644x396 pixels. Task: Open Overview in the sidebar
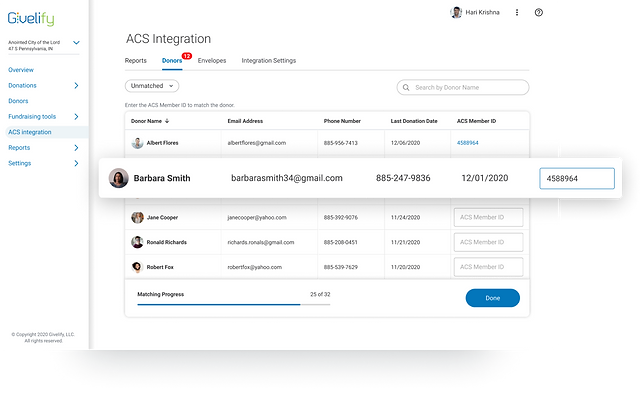point(21,70)
